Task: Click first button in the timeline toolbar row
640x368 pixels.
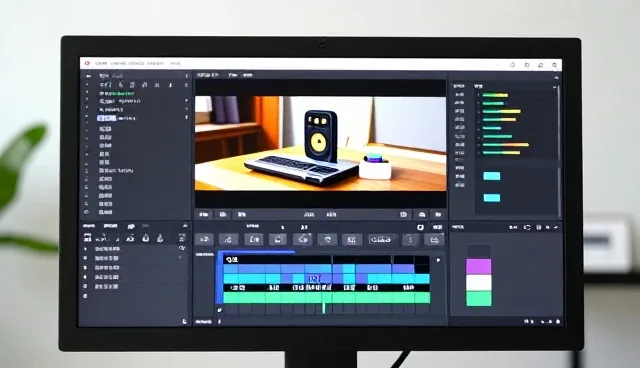Action: 204,239
